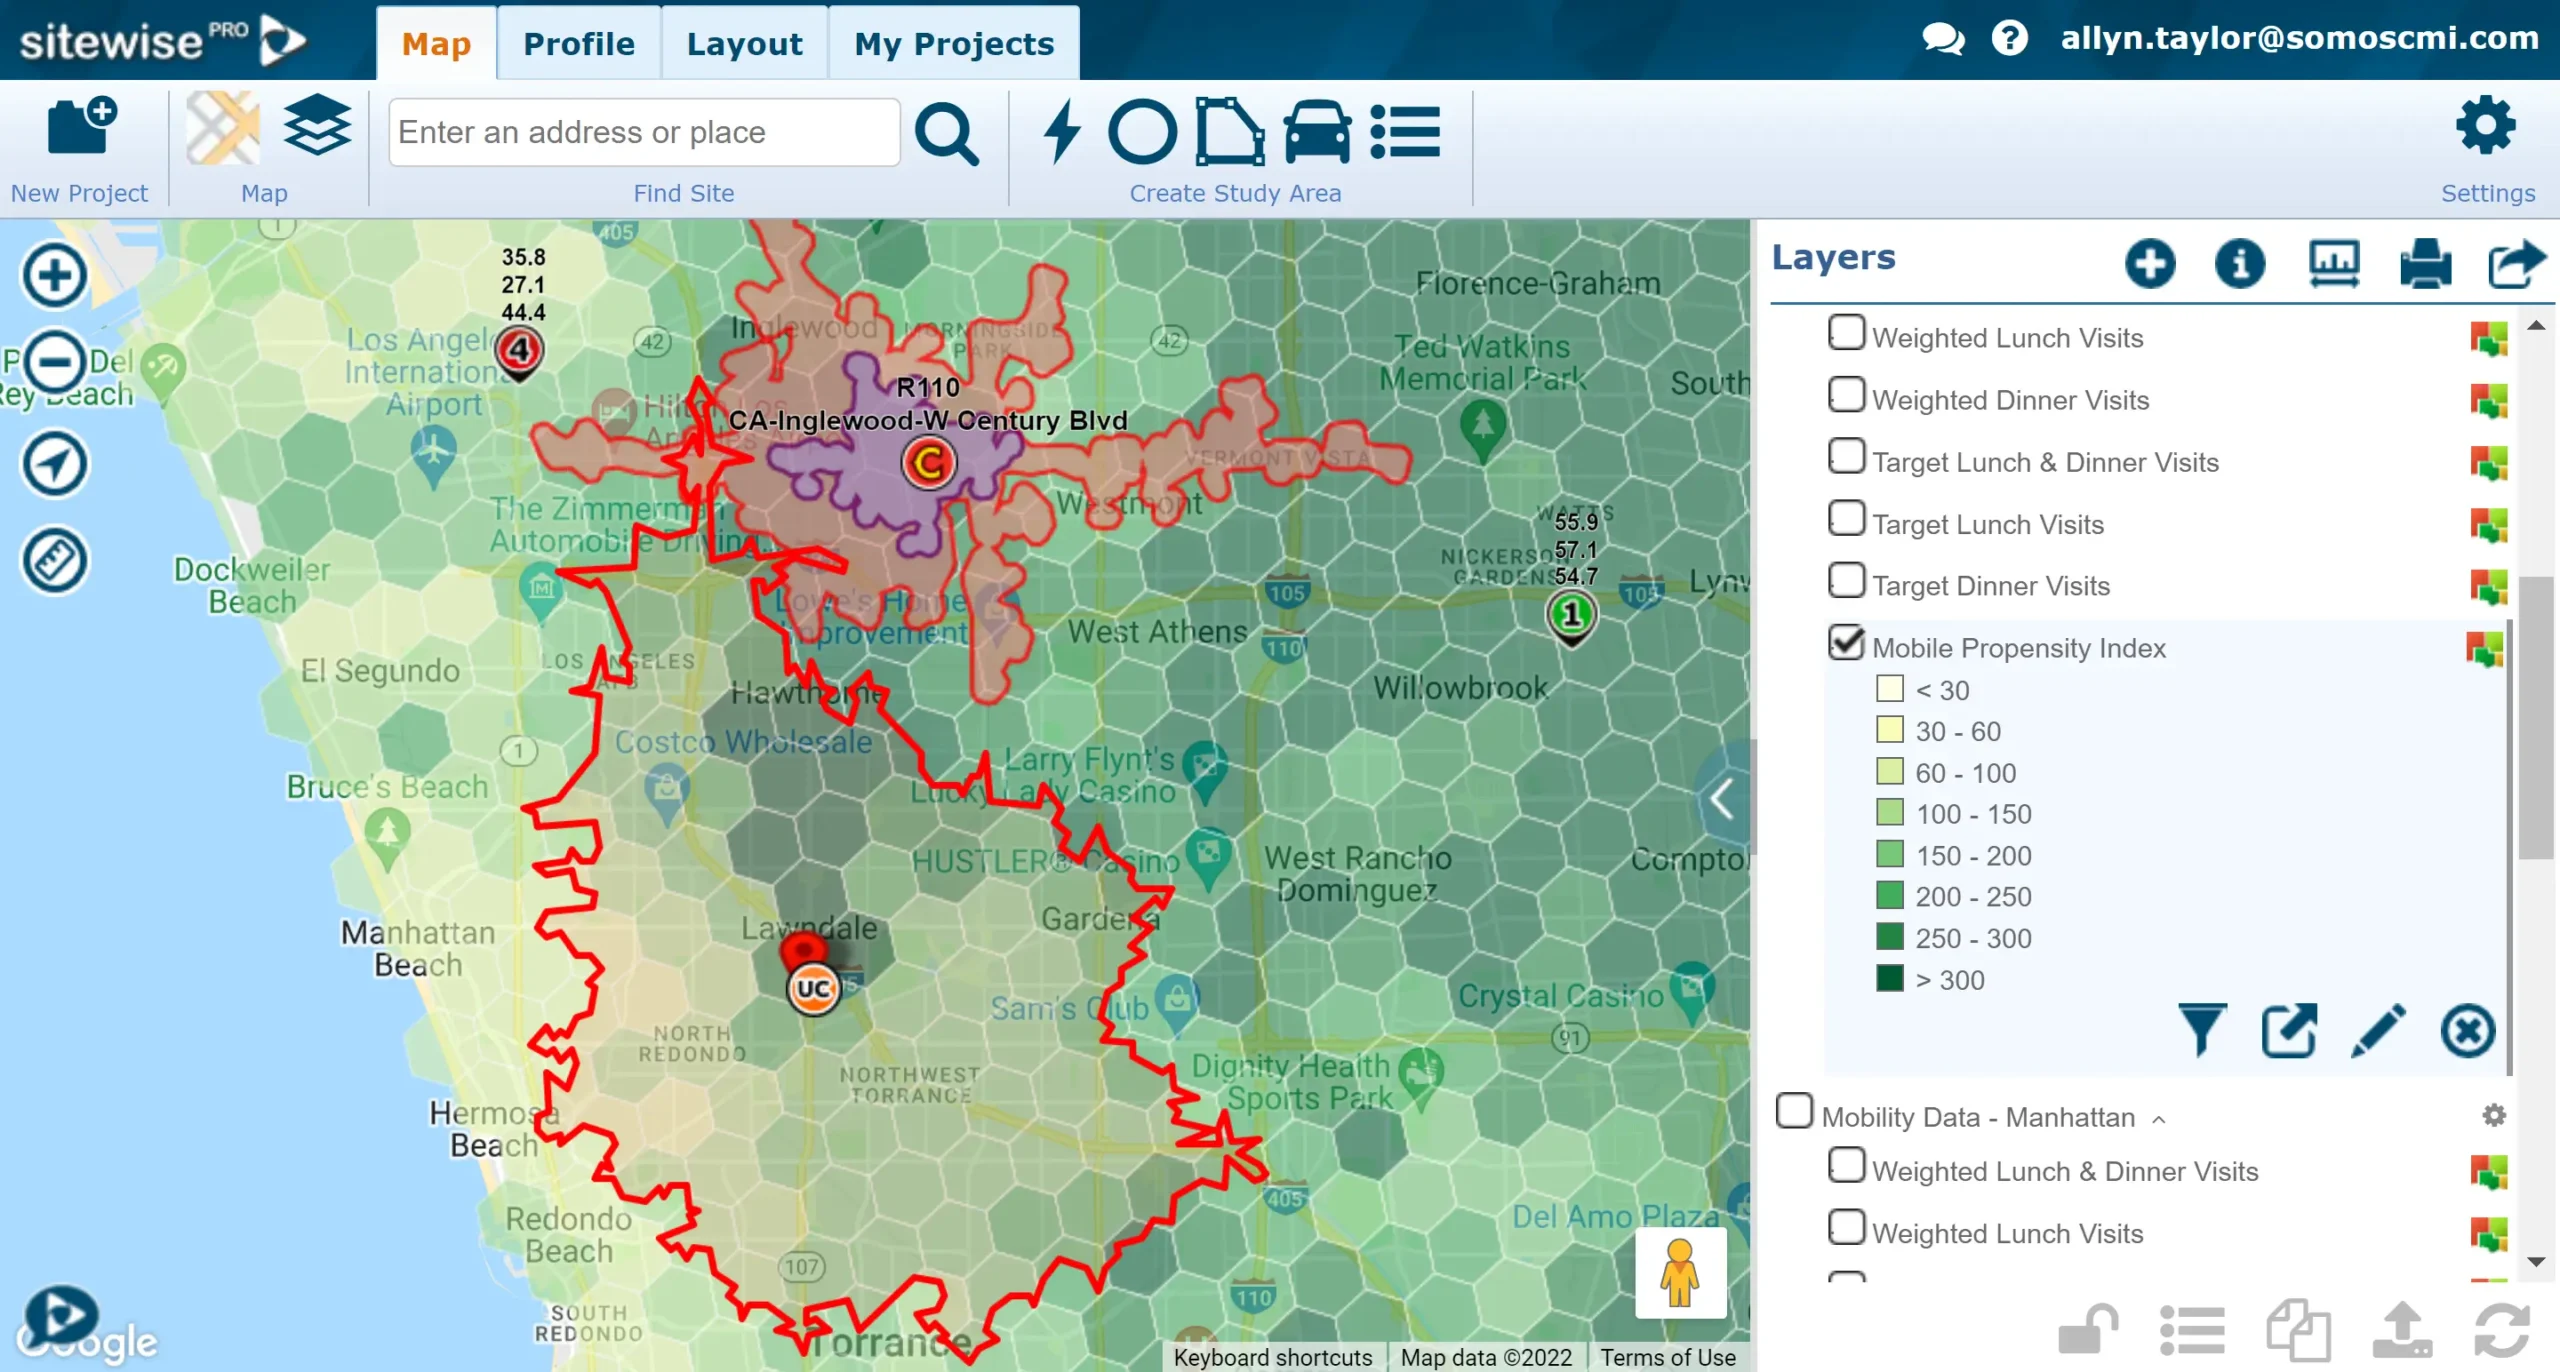2560x1372 pixels.
Task: Open thematic options for Target Dinner Visits
Action: [2488, 586]
